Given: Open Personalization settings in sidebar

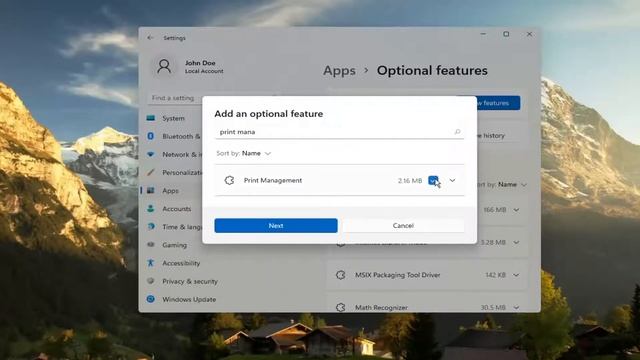Looking at the screenshot, I should pos(182,173).
